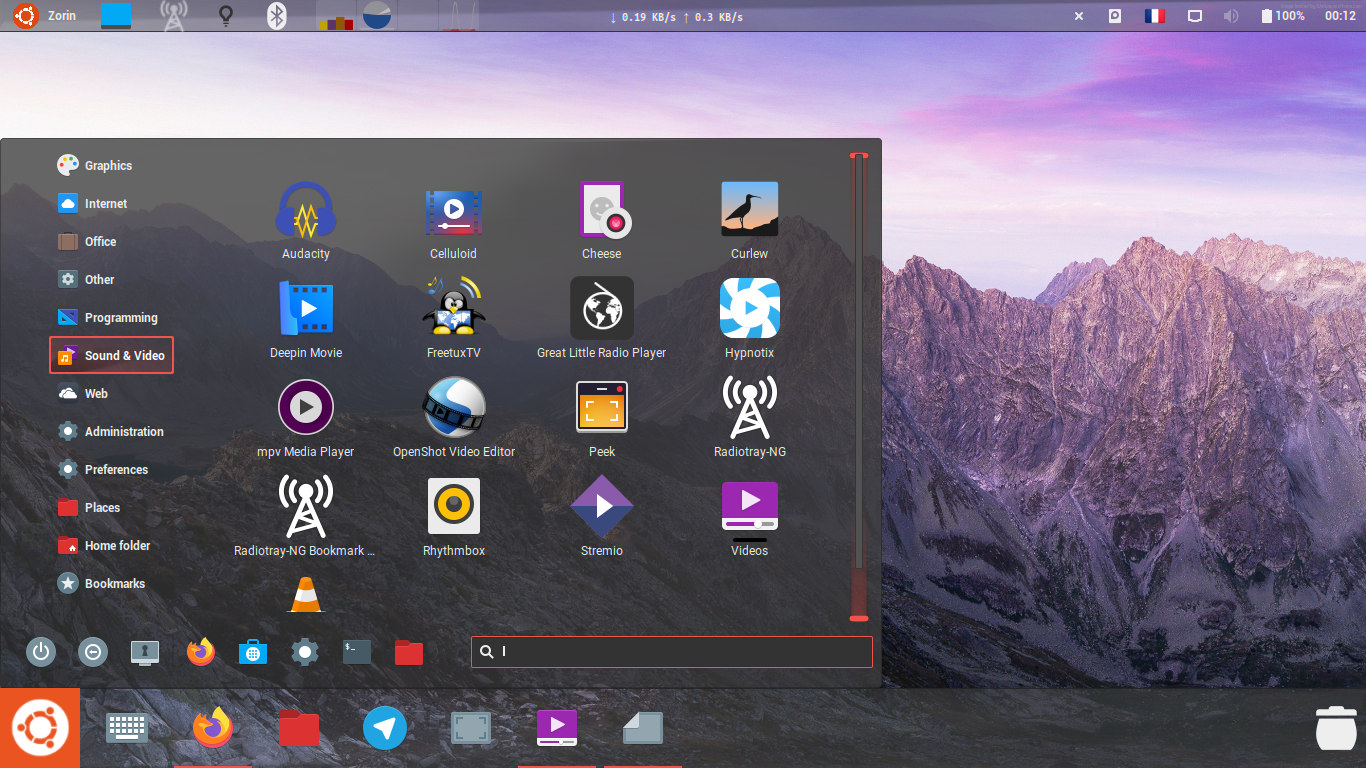Click the log out icon in the menu
This screenshot has width=1366, height=768.
coord(92,652)
